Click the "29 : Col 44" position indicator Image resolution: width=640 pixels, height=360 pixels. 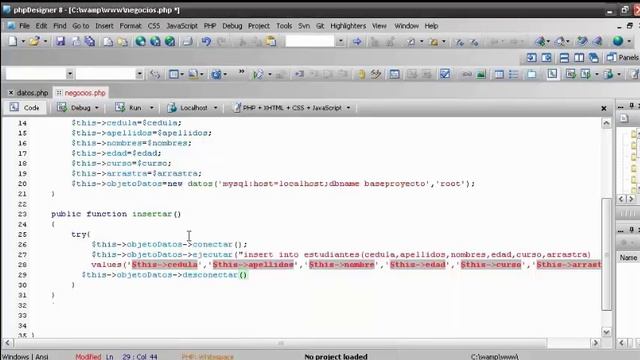(140, 357)
